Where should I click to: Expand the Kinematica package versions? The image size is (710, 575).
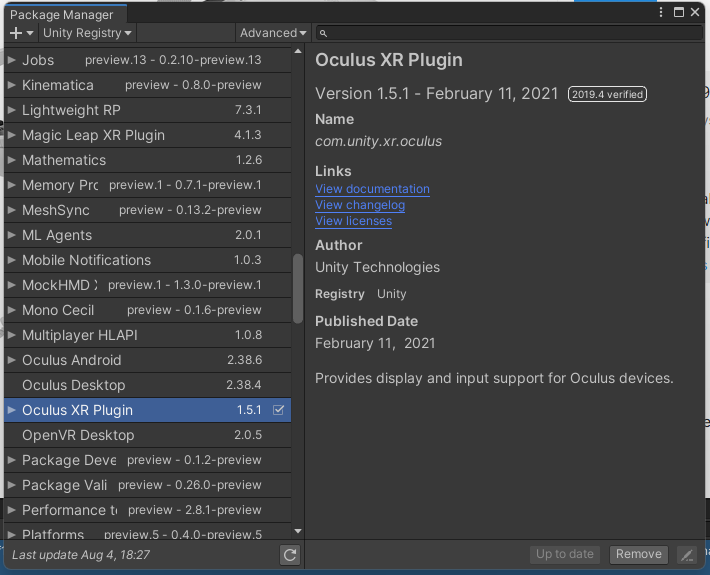point(12,85)
